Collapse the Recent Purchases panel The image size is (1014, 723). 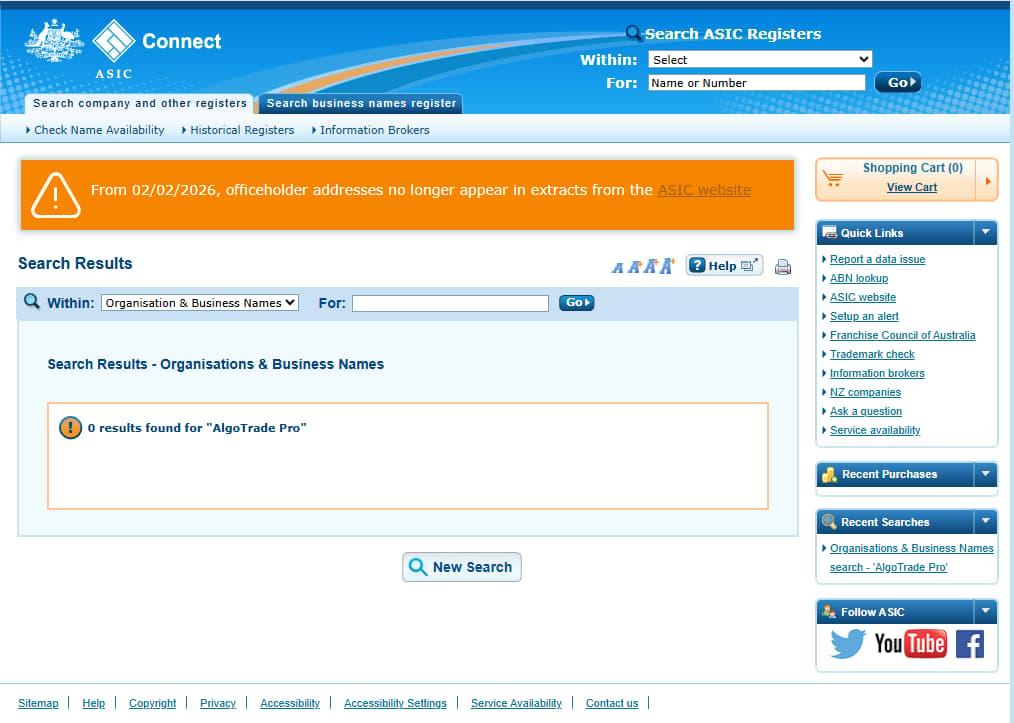tap(985, 474)
